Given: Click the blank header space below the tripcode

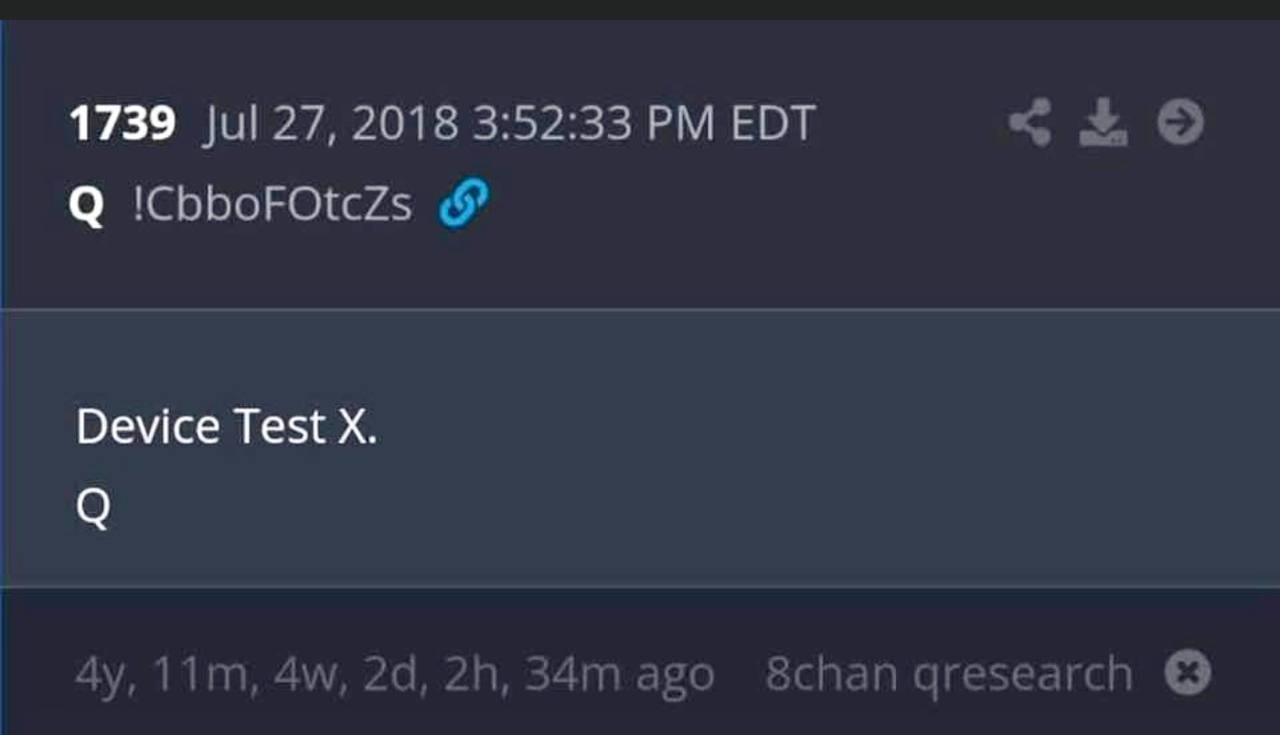Looking at the screenshot, I should click(x=640, y=270).
